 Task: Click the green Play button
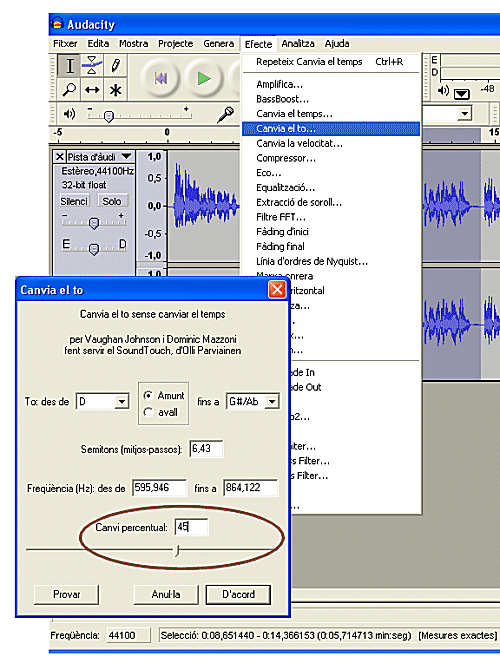point(204,78)
